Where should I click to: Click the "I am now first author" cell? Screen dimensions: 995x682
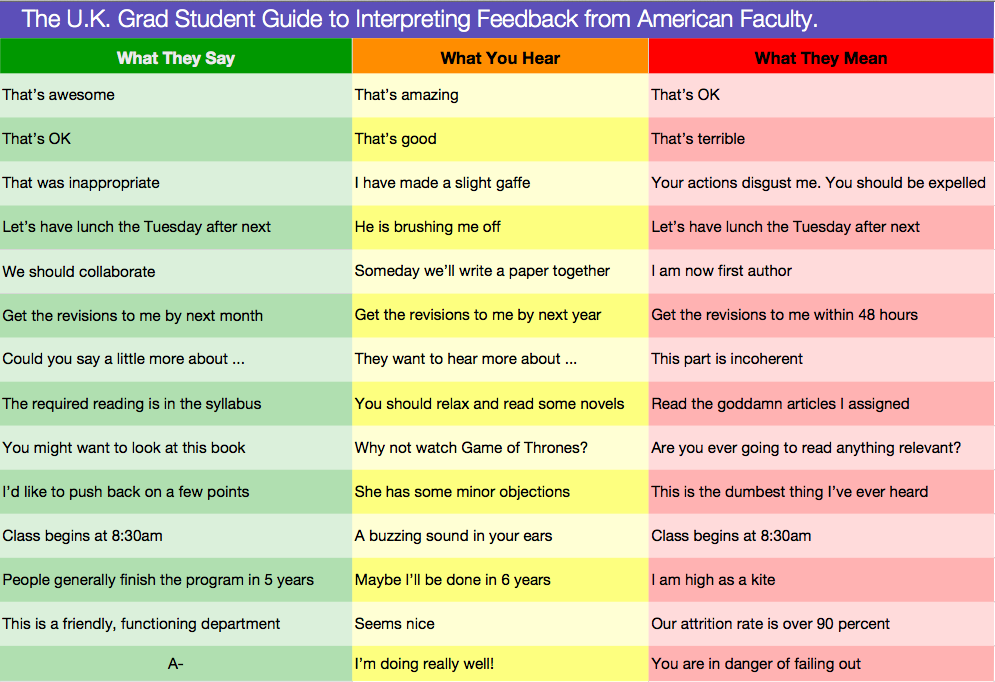click(x=722, y=271)
